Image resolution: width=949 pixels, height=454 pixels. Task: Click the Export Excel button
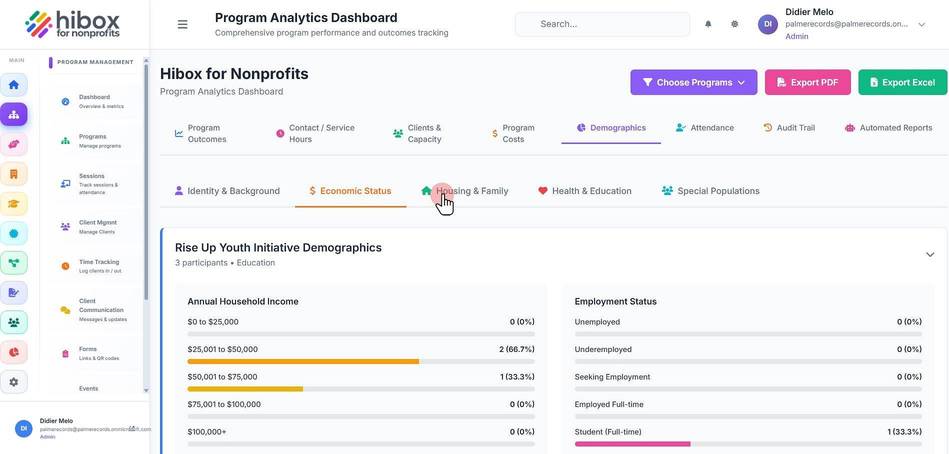(x=902, y=82)
